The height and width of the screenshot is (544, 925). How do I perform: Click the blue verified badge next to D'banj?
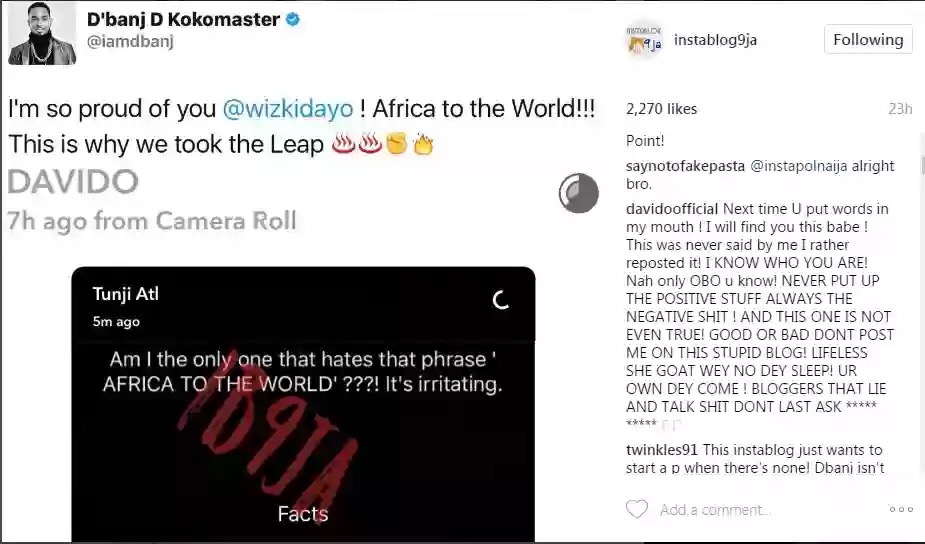click(293, 20)
